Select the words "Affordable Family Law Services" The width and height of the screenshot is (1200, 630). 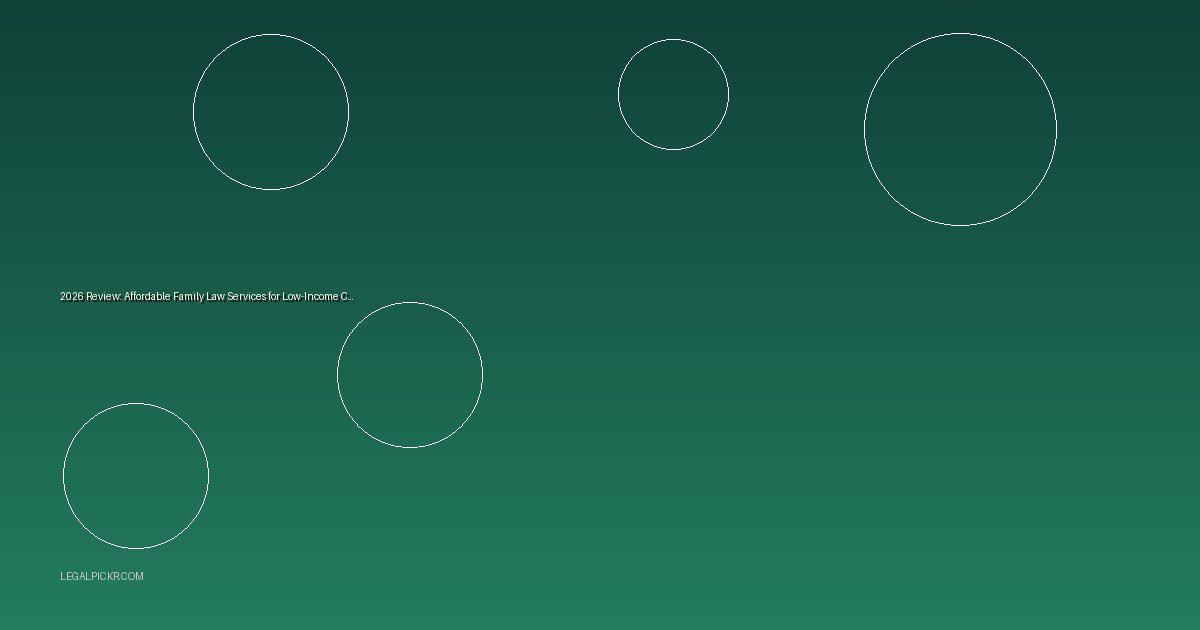pyautogui.click(x=195, y=297)
